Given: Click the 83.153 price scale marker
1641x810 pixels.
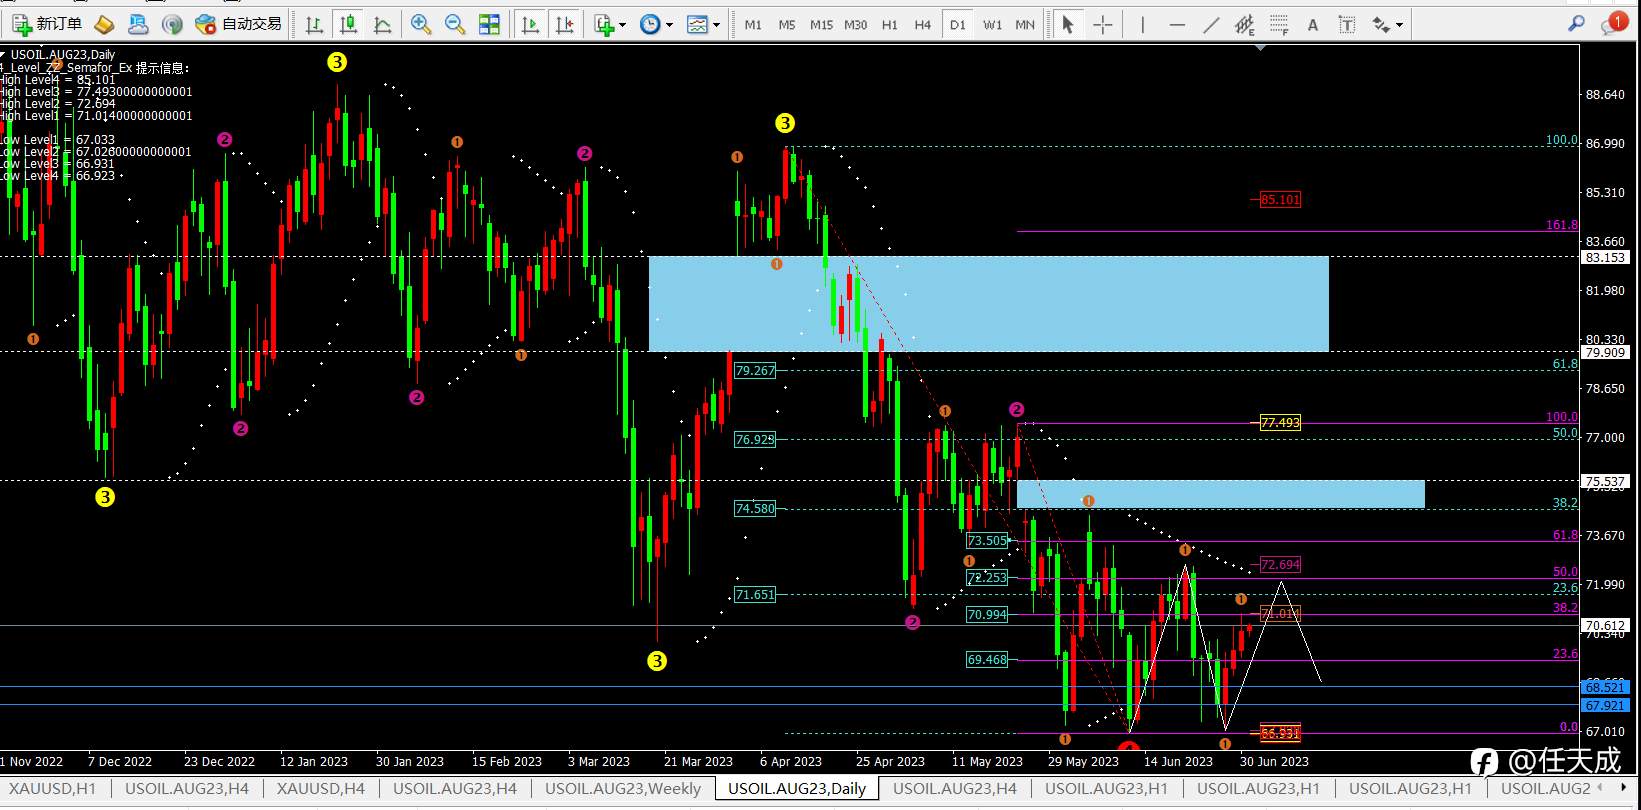Looking at the screenshot, I should coord(1605,257).
